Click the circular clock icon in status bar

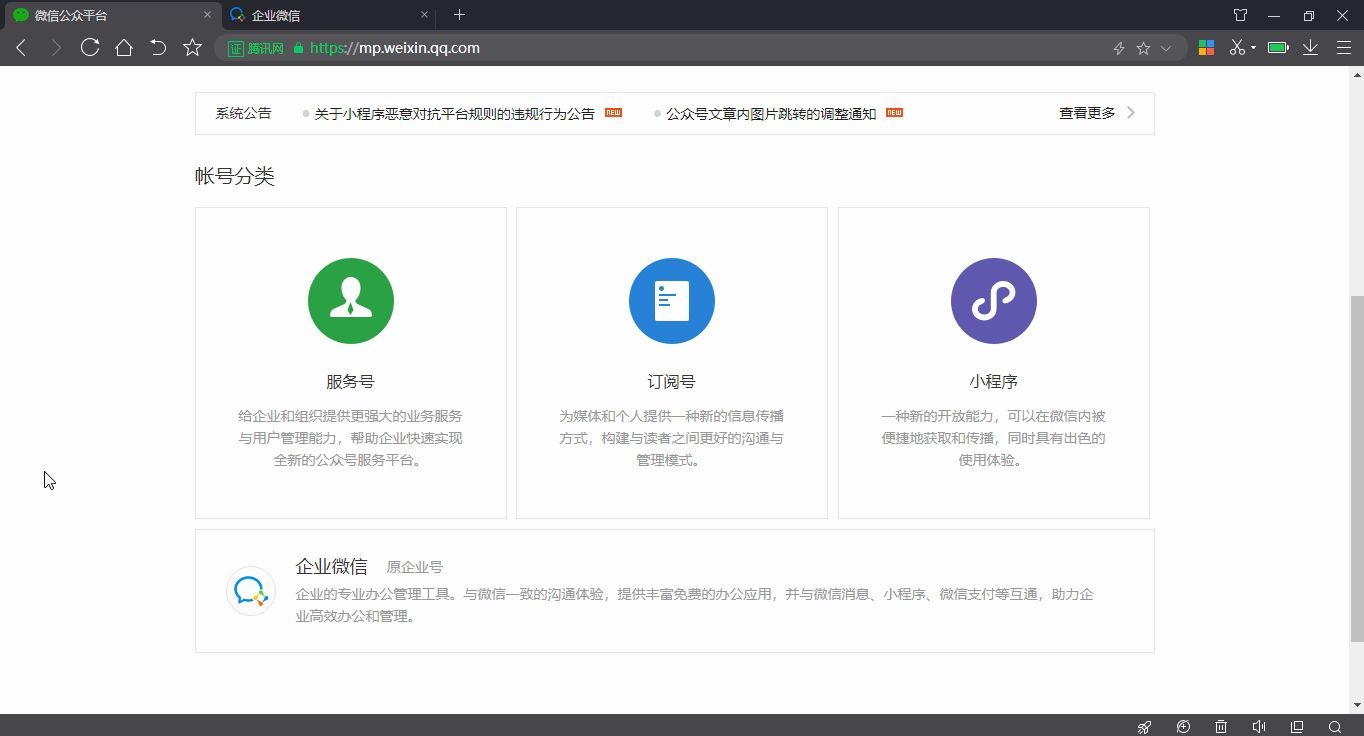[x=1184, y=727]
